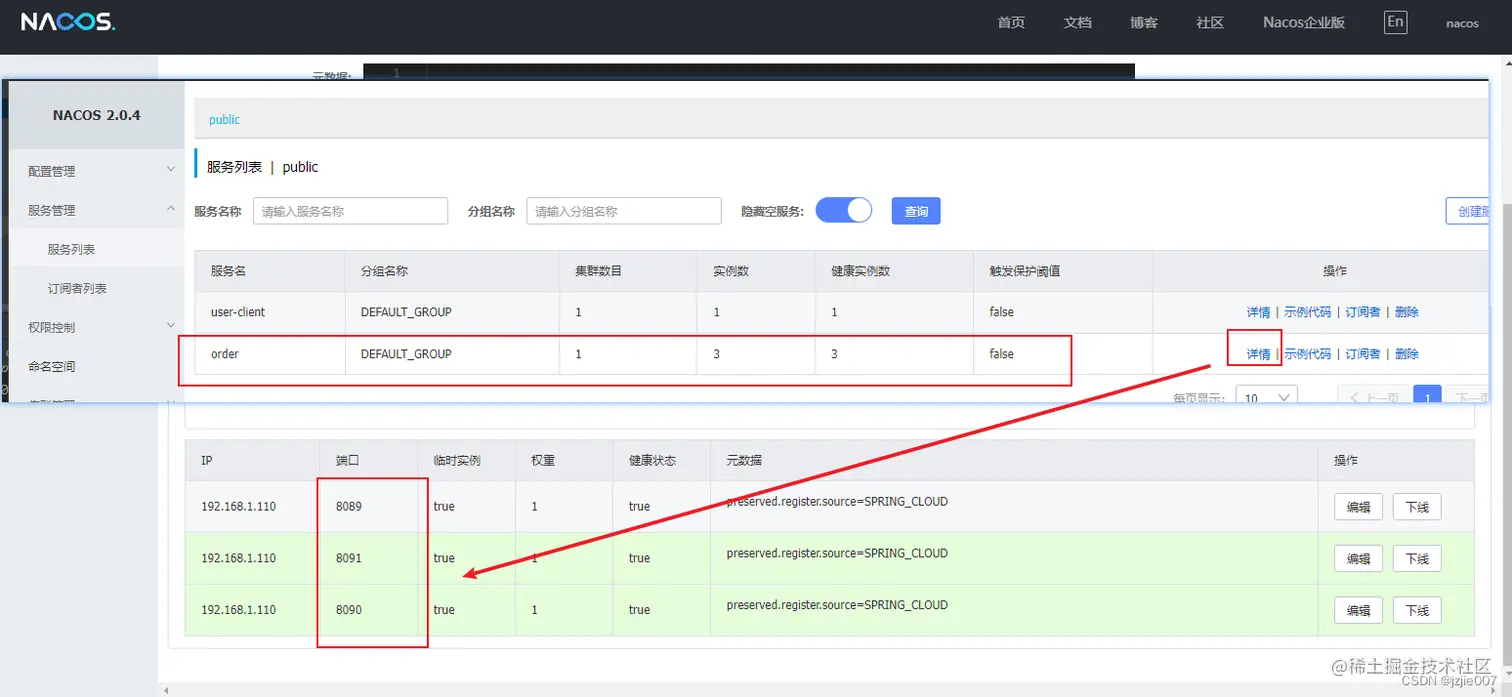Click the 查询 button
This screenshot has height=697, width=1512.
tap(916, 211)
